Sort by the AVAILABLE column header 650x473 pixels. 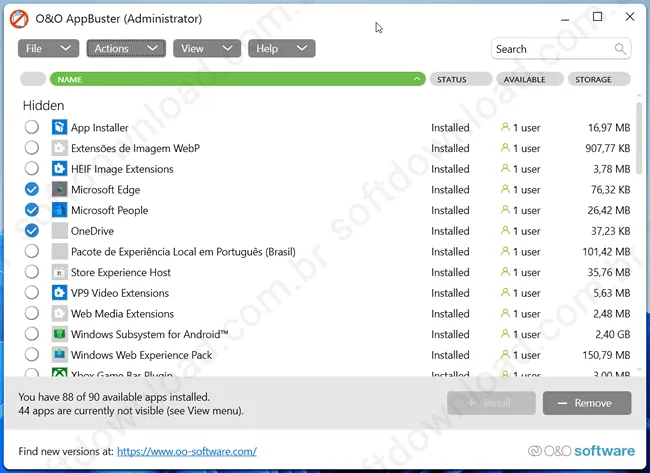530,79
